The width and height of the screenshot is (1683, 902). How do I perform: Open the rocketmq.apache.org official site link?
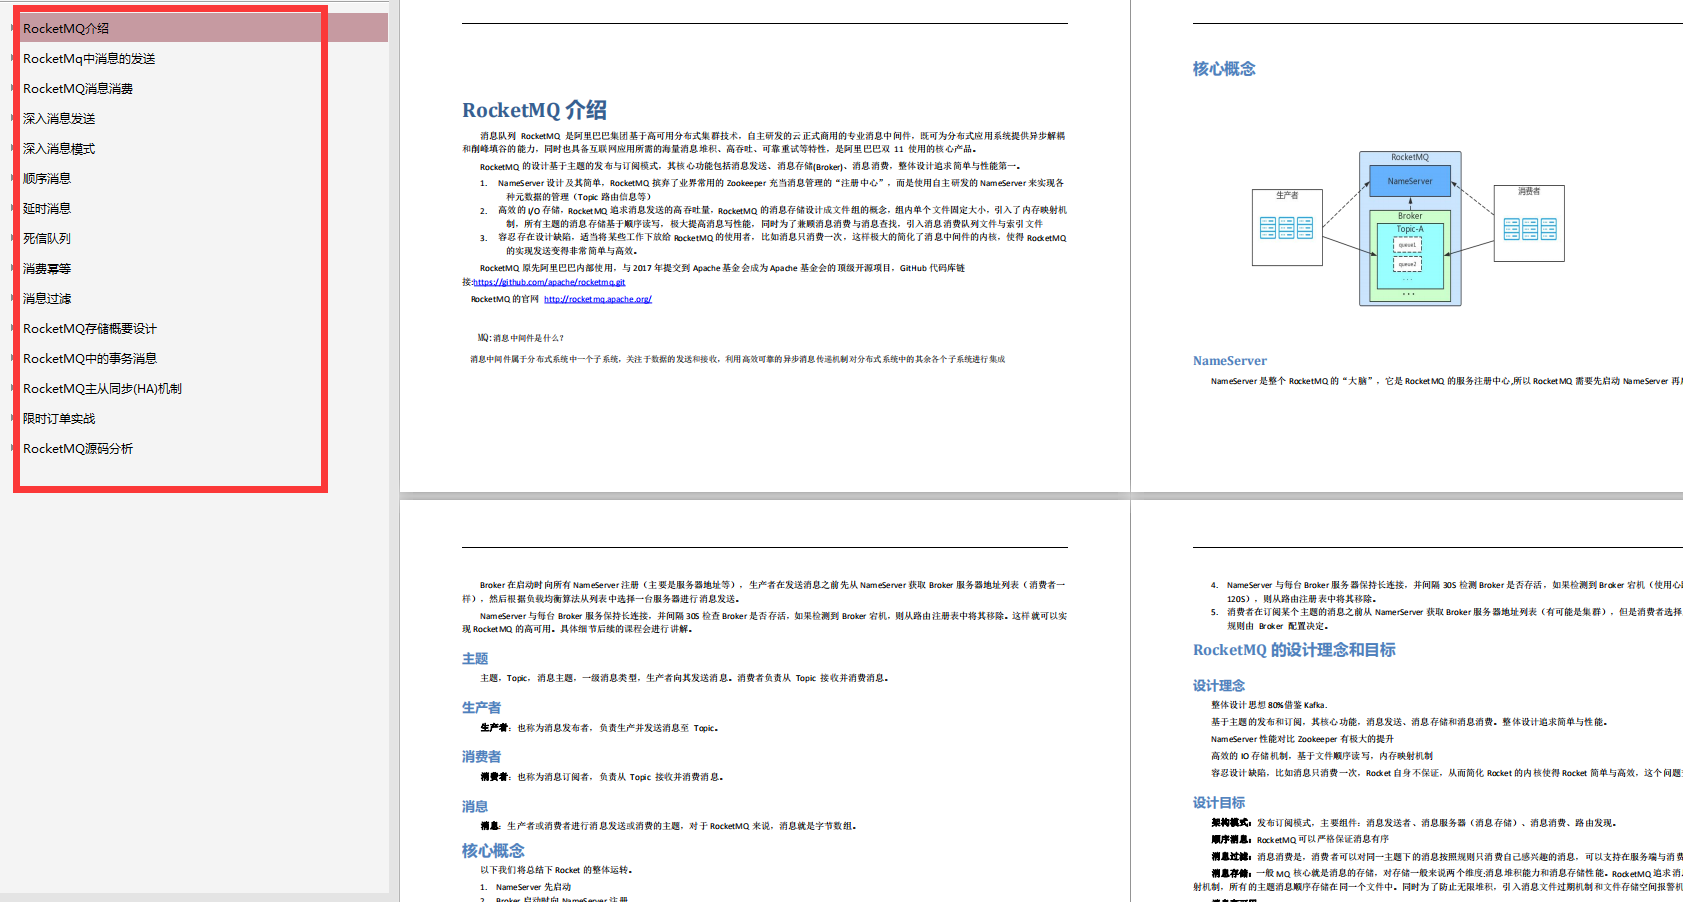pos(598,299)
